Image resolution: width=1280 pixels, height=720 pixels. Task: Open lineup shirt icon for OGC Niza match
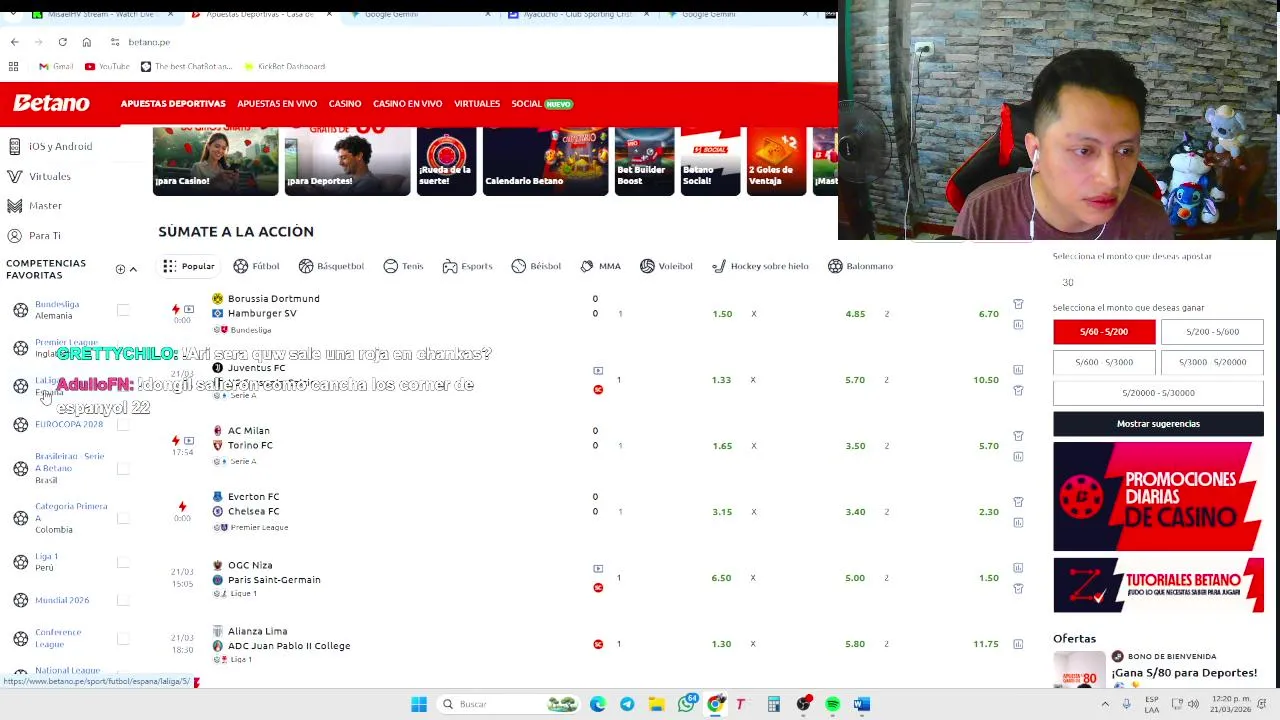point(1018,588)
